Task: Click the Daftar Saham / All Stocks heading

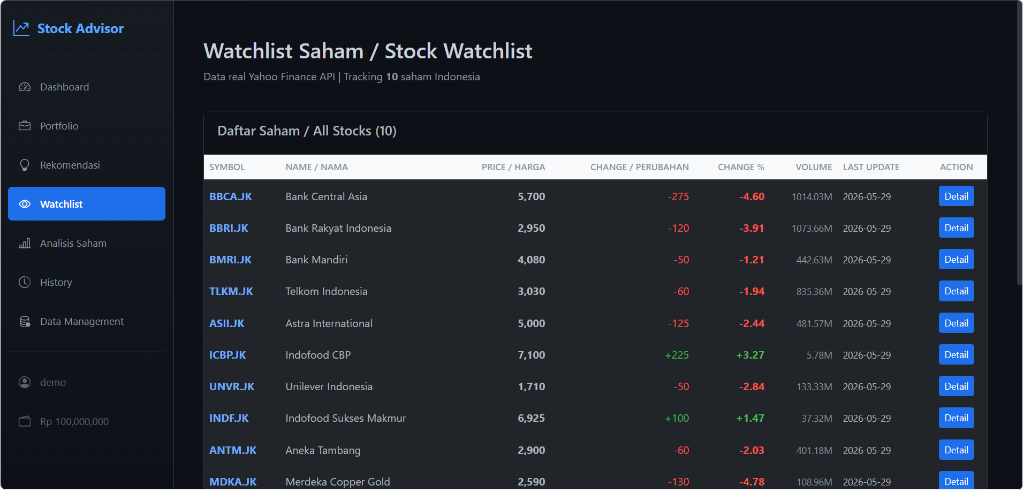Action: (307, 131)
